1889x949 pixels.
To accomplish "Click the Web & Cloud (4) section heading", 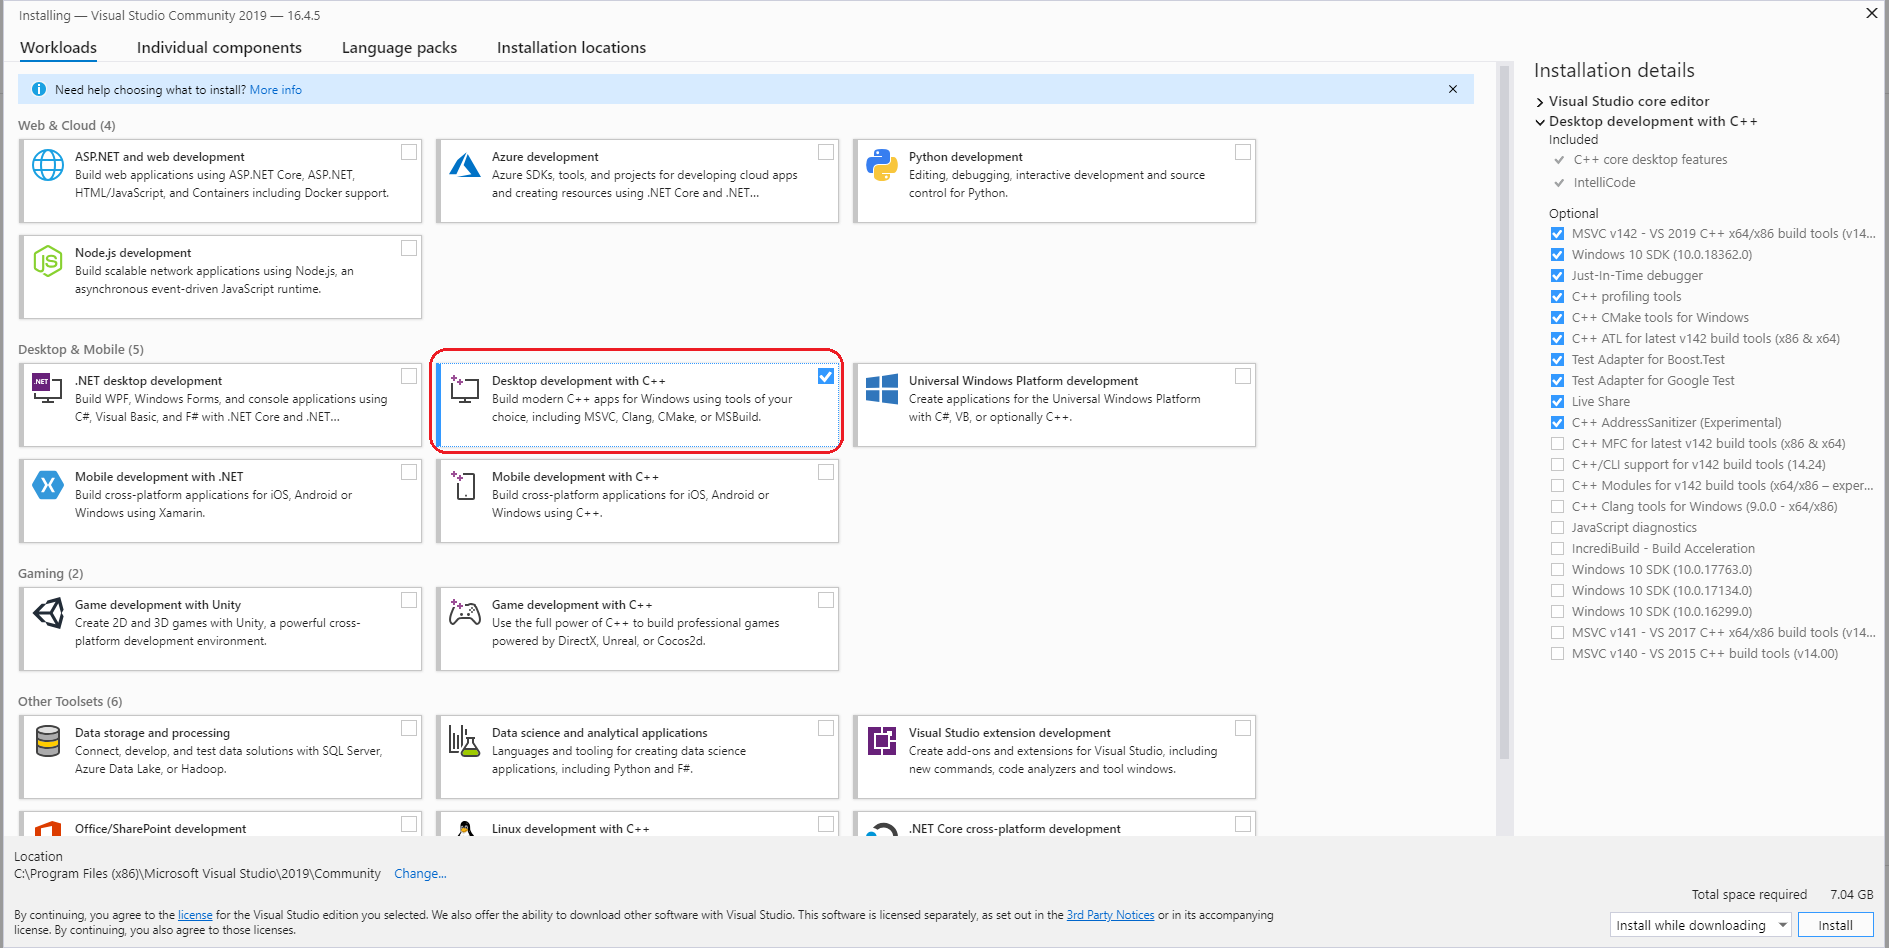I will pyautogui.click(x=67, y=126).
